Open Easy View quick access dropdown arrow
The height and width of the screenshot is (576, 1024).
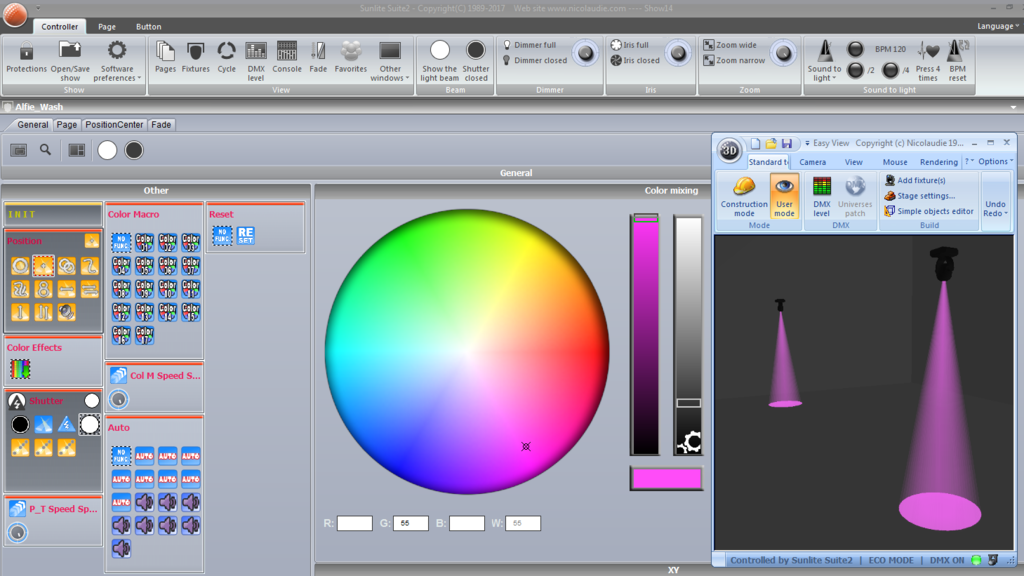coord(807,143)
